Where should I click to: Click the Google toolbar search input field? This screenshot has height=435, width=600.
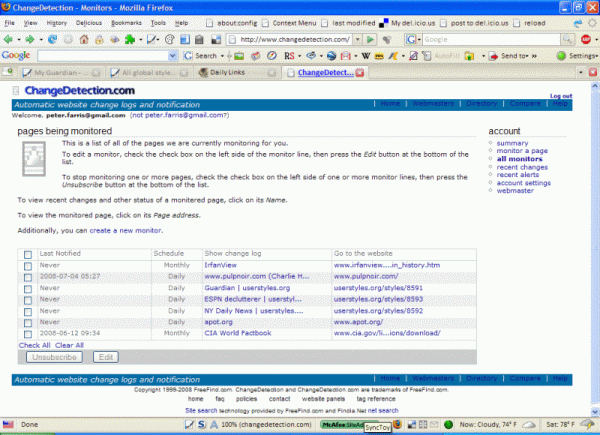pyautogui.click(x=103, y=56)
